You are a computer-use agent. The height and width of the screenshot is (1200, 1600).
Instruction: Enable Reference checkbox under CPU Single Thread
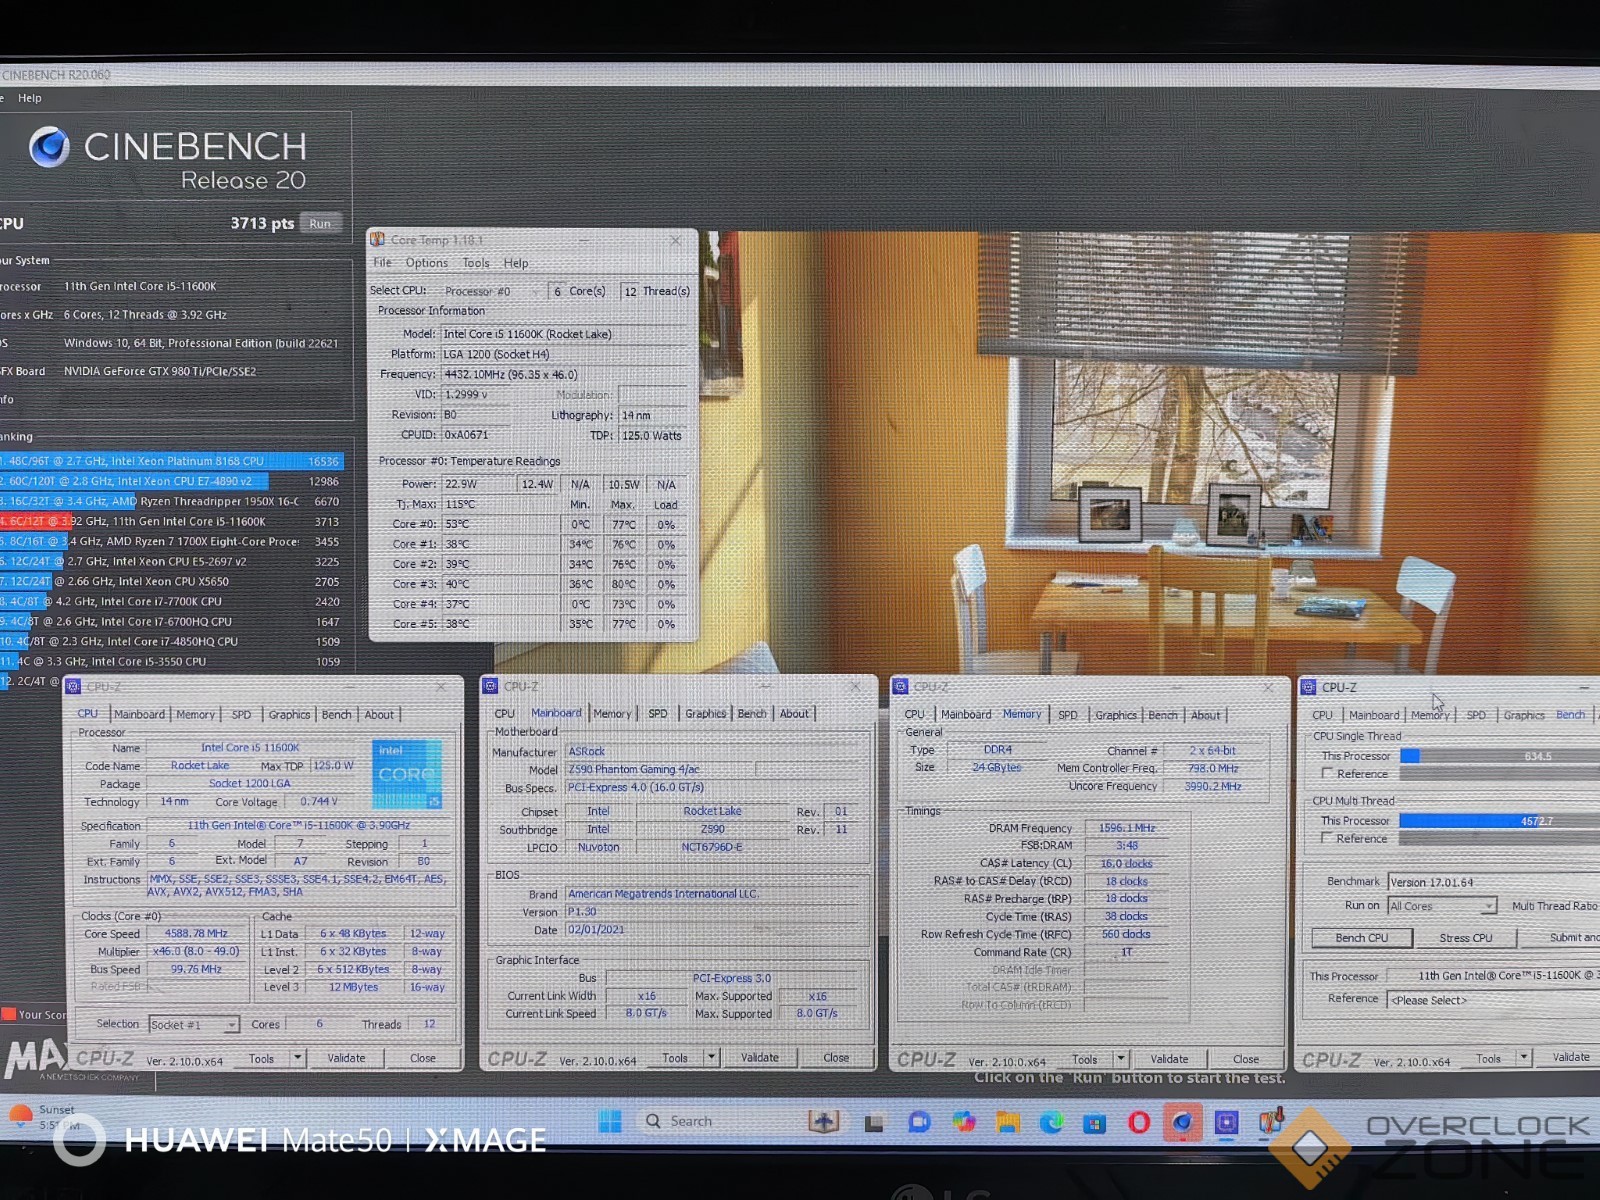pyautogui.click(x=1327, y=773)
